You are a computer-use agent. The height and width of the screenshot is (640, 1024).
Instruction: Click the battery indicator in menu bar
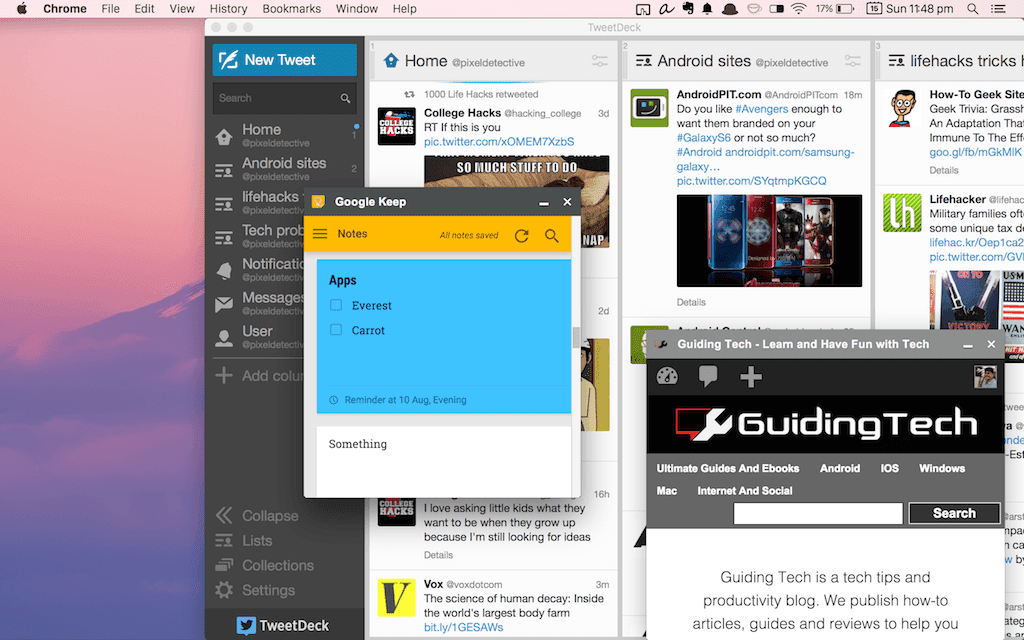click(844, 8)
